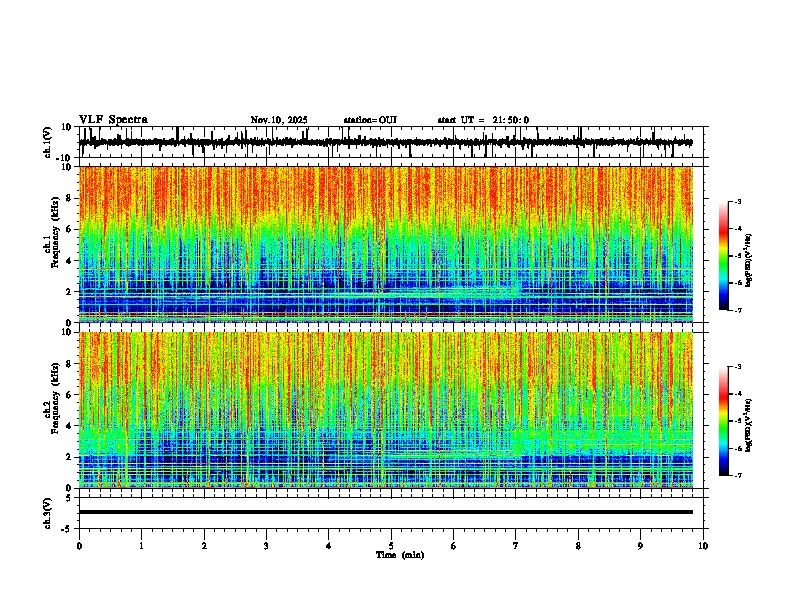Image resolution: width=792 pixels, height=612 pixels.
Task: Click inside the ch.2 frequency spectrogram
Action: click(385, 410)
